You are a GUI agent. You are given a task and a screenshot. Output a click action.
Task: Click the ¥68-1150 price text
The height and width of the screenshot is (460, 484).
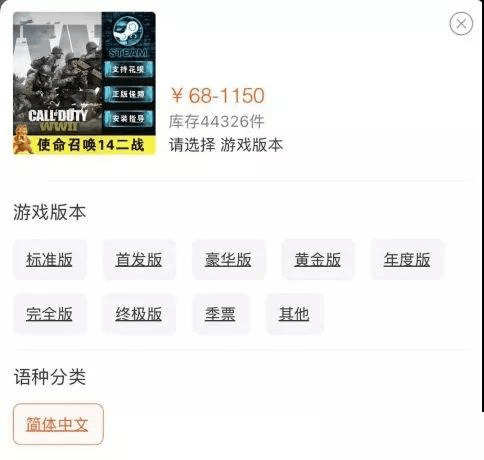point(218,95)
